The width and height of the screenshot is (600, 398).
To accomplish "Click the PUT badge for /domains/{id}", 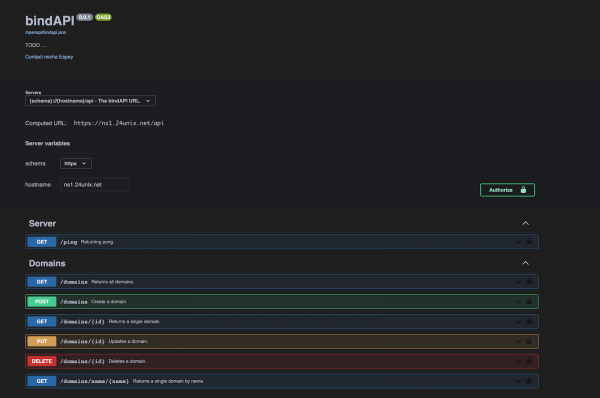I will point(42,341).
